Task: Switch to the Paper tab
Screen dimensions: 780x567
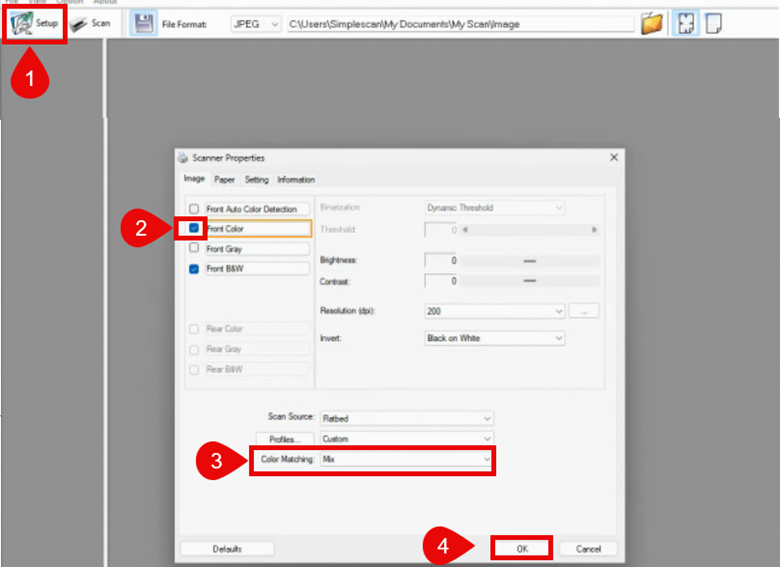Action: 224,180
